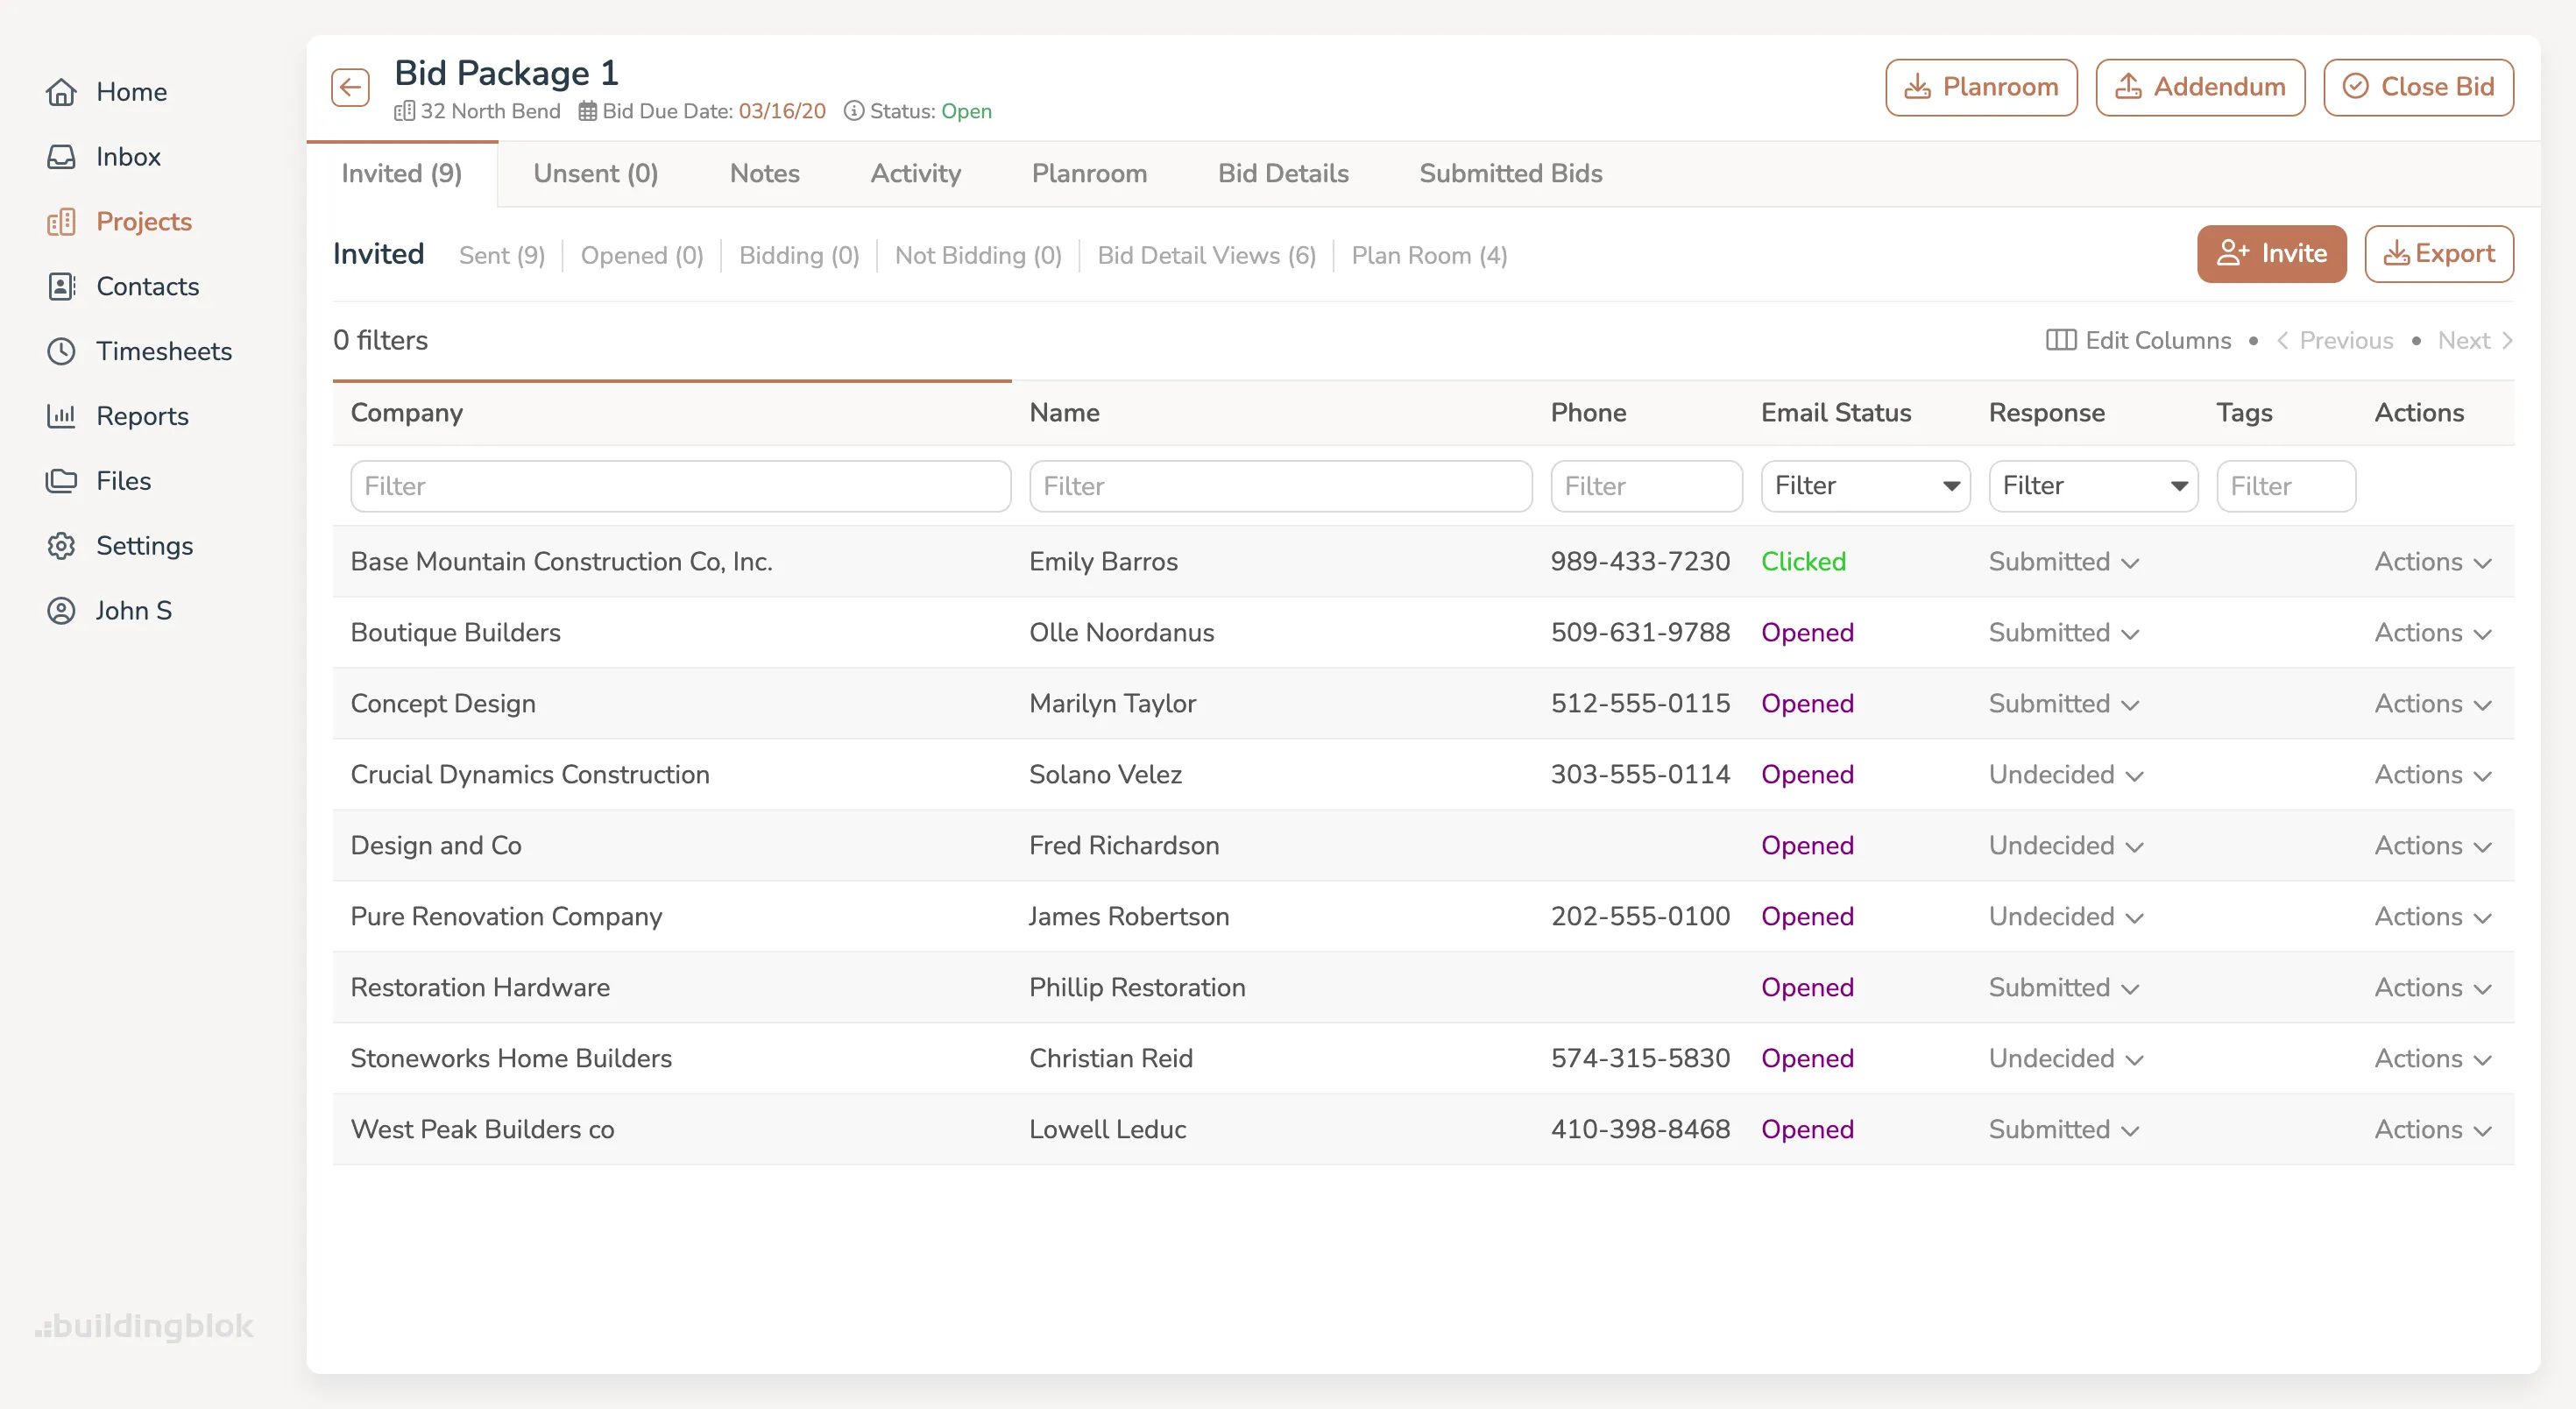The height and width of the screenshot is (1409, 2576).
Task: Open the Inbox from the sidebar
Action: tap(127, 156)
